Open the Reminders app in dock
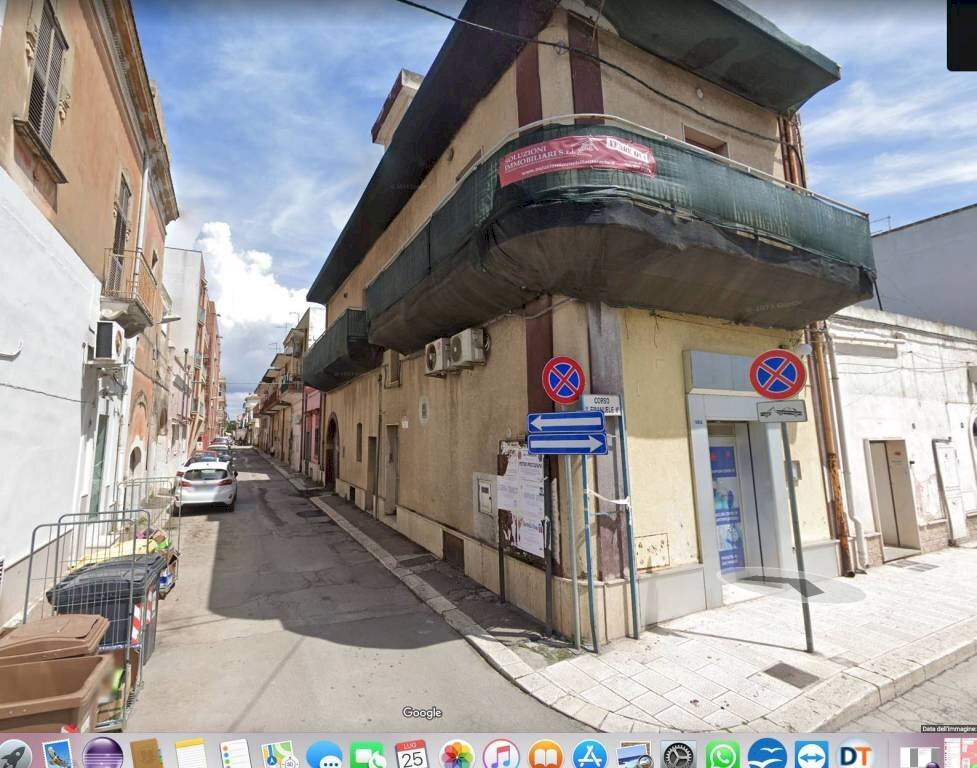Viewport: 977px width, 768px height. pyautogui.click(x=235, y=753)
